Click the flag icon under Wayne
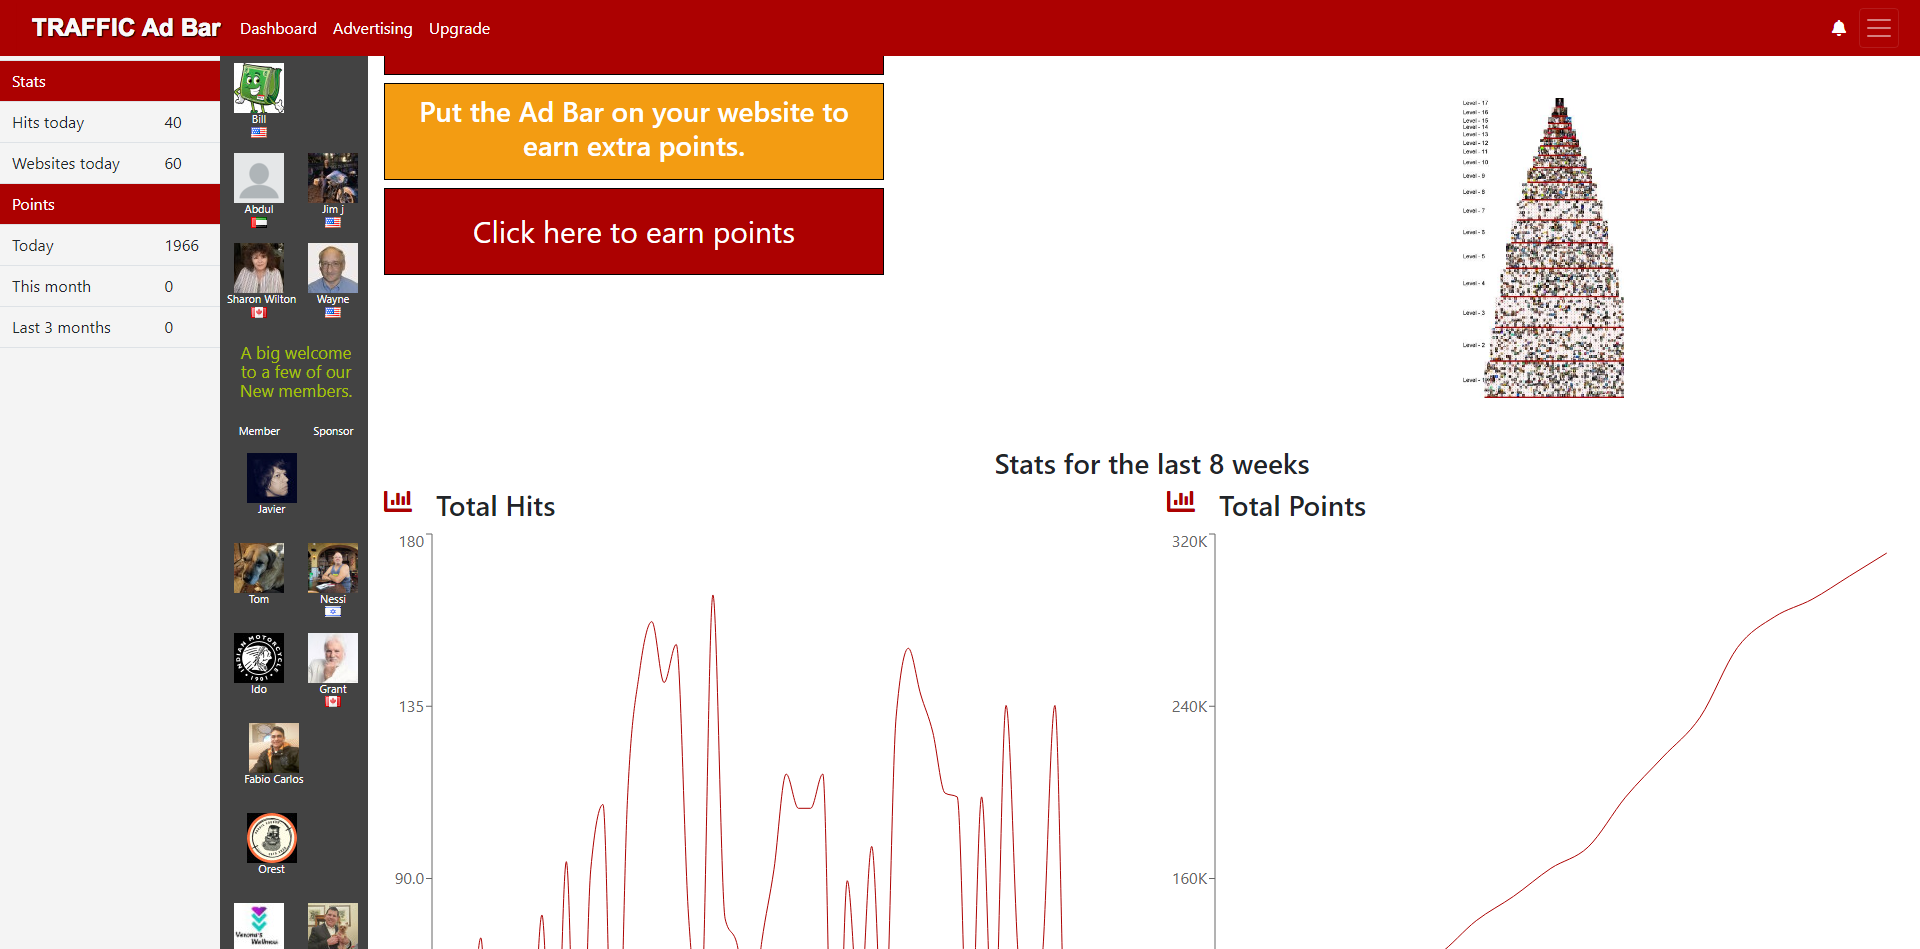 333,312
